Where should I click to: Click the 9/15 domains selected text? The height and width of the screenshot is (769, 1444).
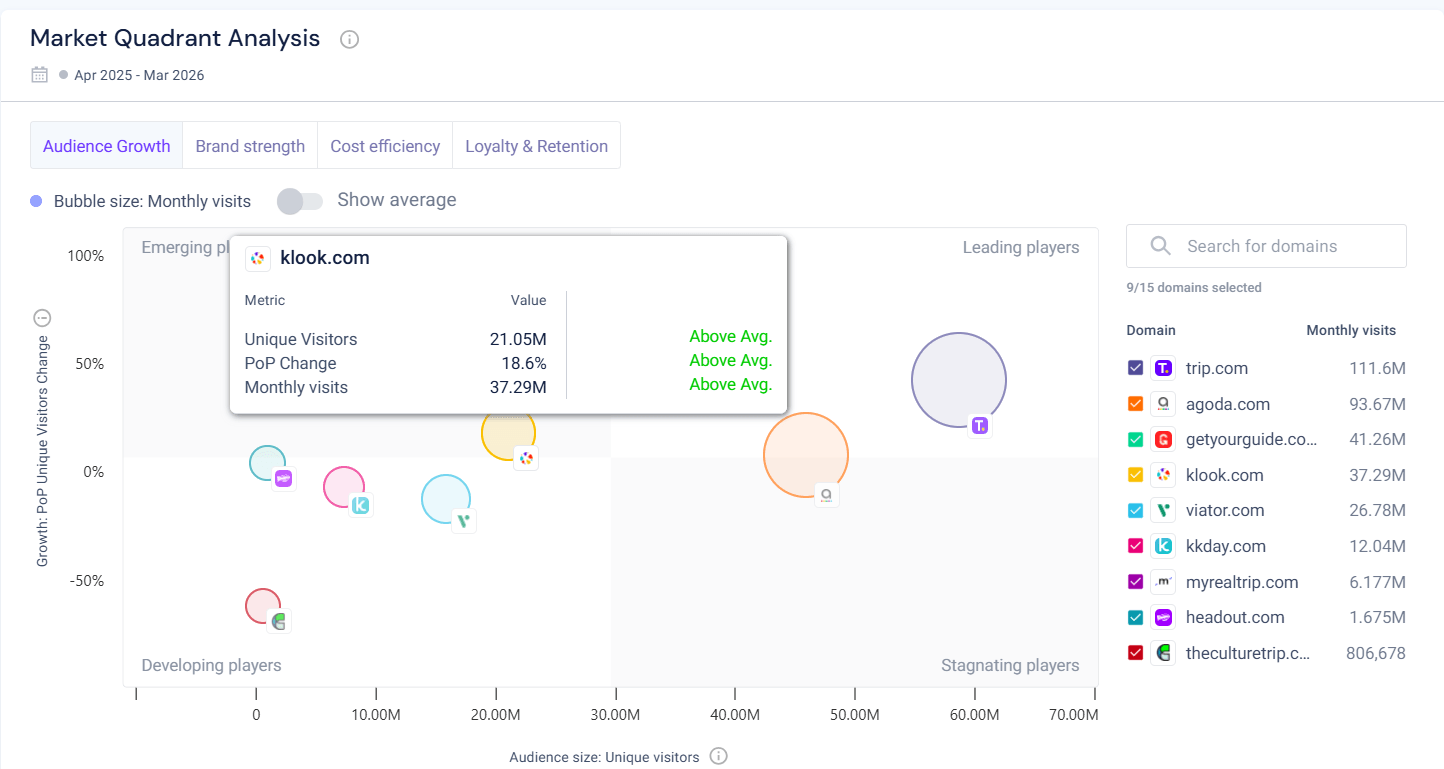tap(1194, 288)
